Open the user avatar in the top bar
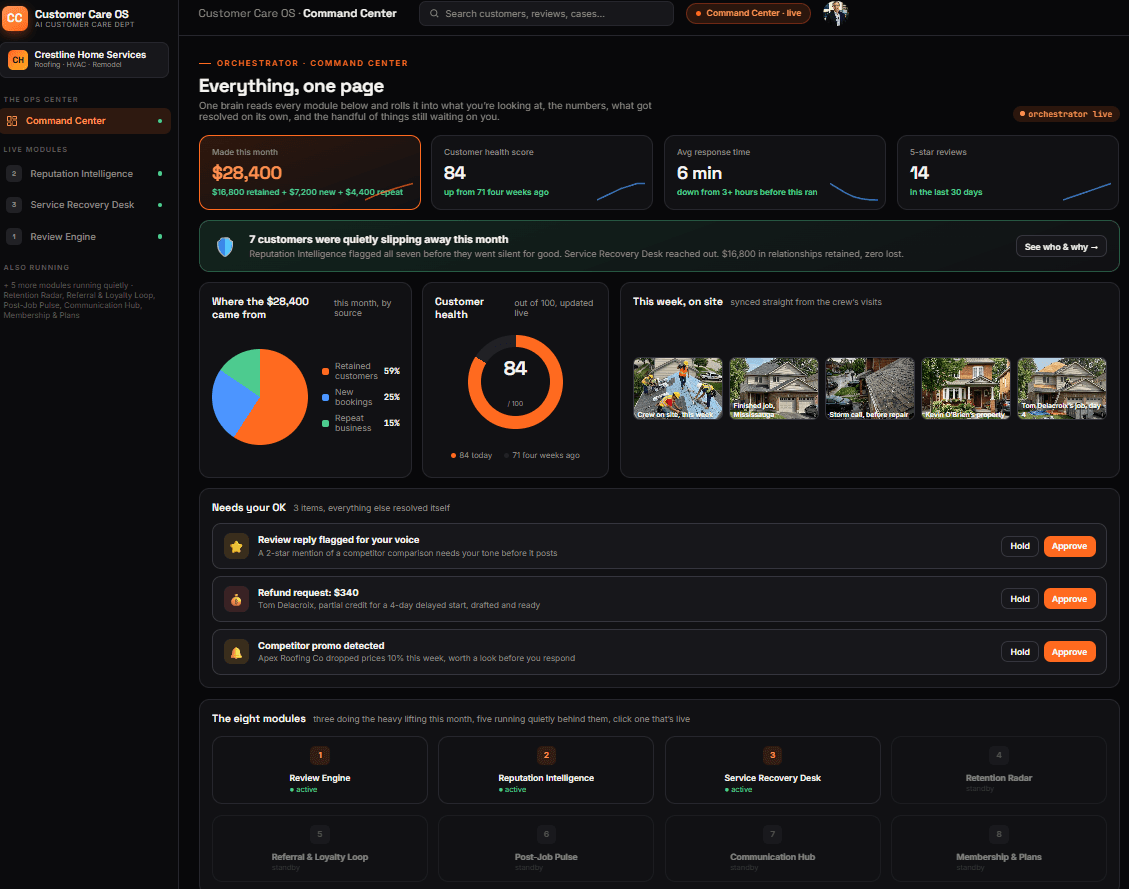This screenshot has width=1129, height=889. pos(836,13)
